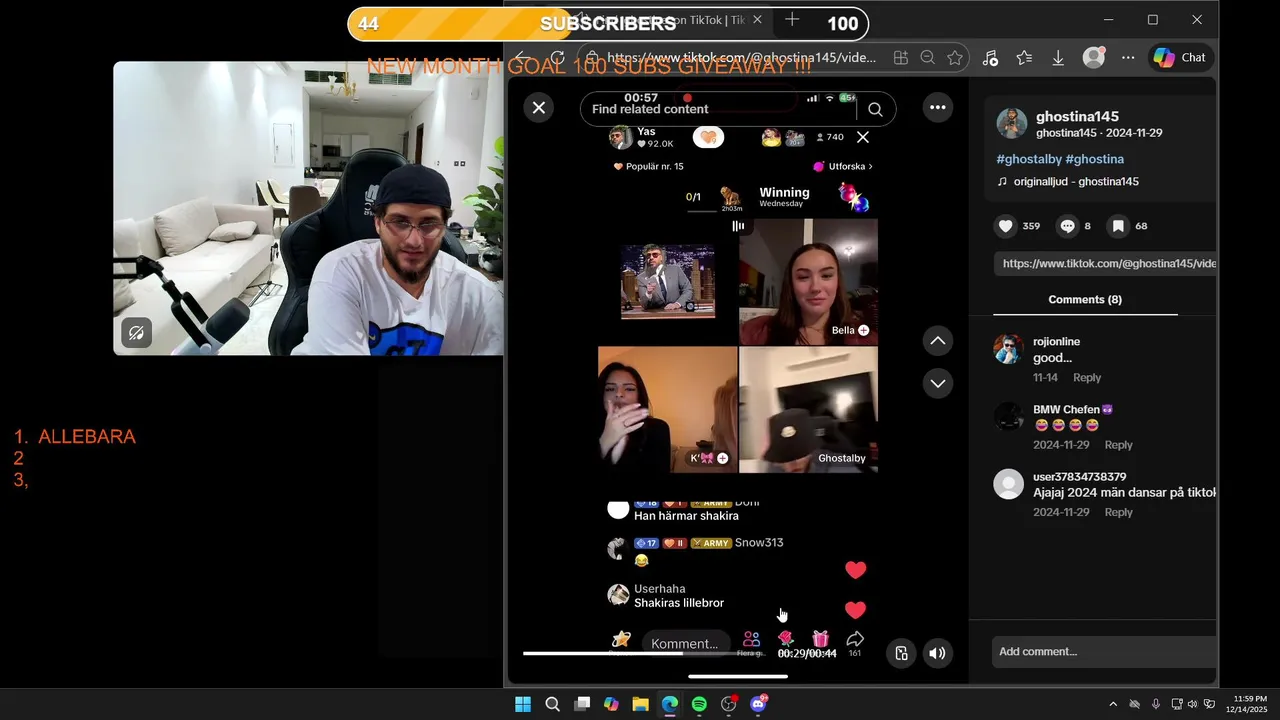This screenshot has width=1280, height=720.
Task: Close the TikTok video viewer with X
Action: (x=539, y=107)
